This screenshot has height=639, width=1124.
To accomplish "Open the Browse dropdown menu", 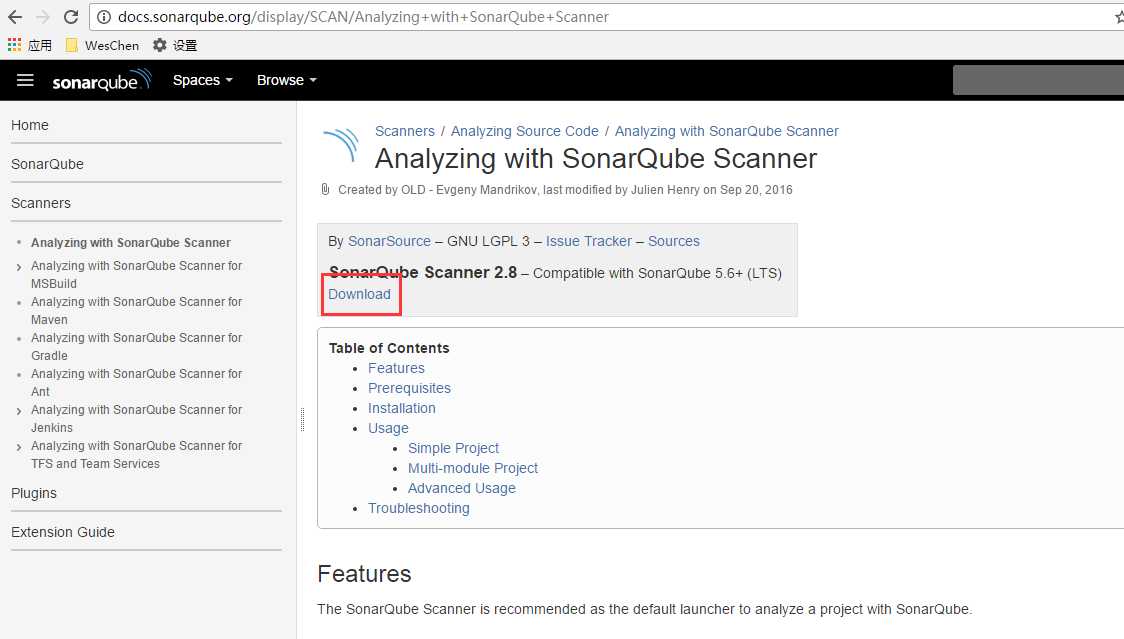I will tap(287, 80).
